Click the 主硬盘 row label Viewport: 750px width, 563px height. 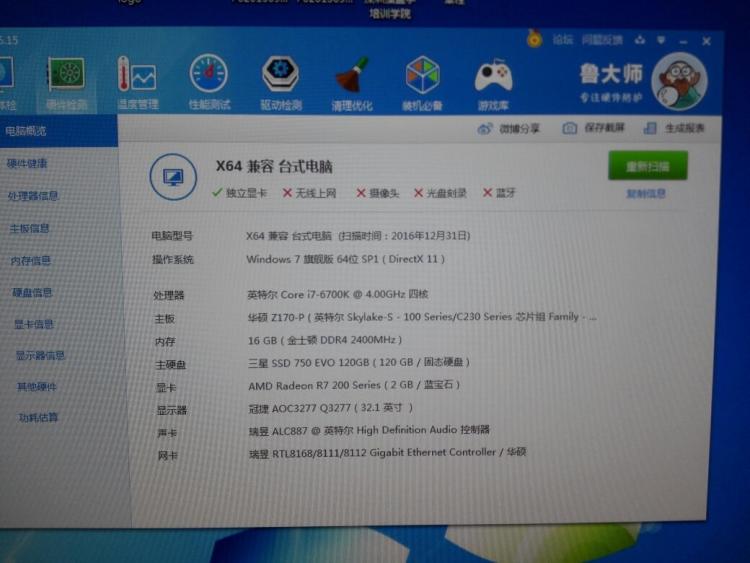pyautogui.click(x=170, y=365)
